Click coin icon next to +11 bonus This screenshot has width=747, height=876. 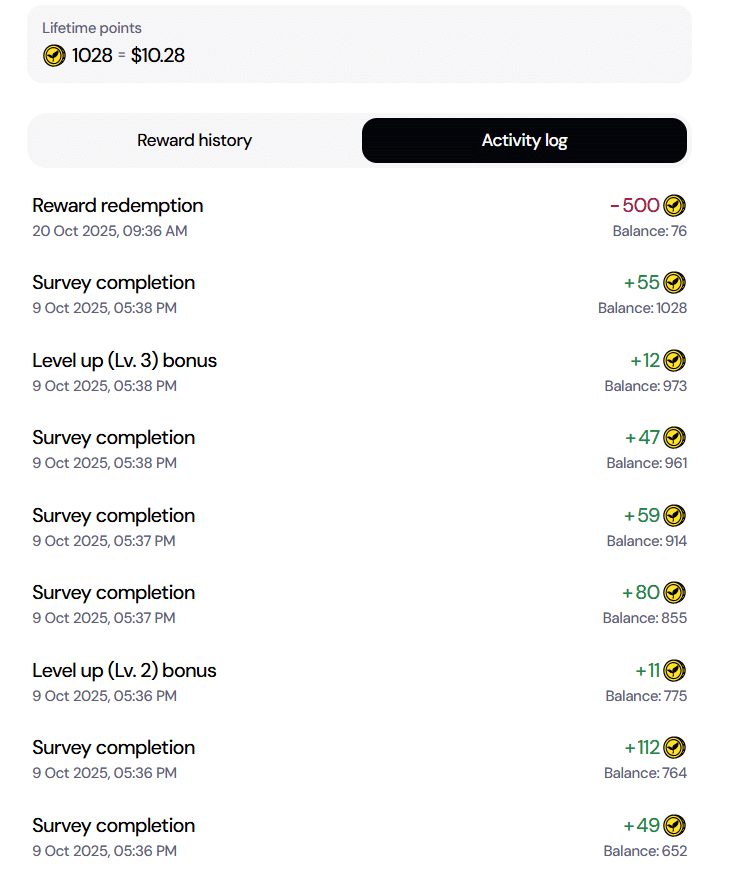pos(675,671)
